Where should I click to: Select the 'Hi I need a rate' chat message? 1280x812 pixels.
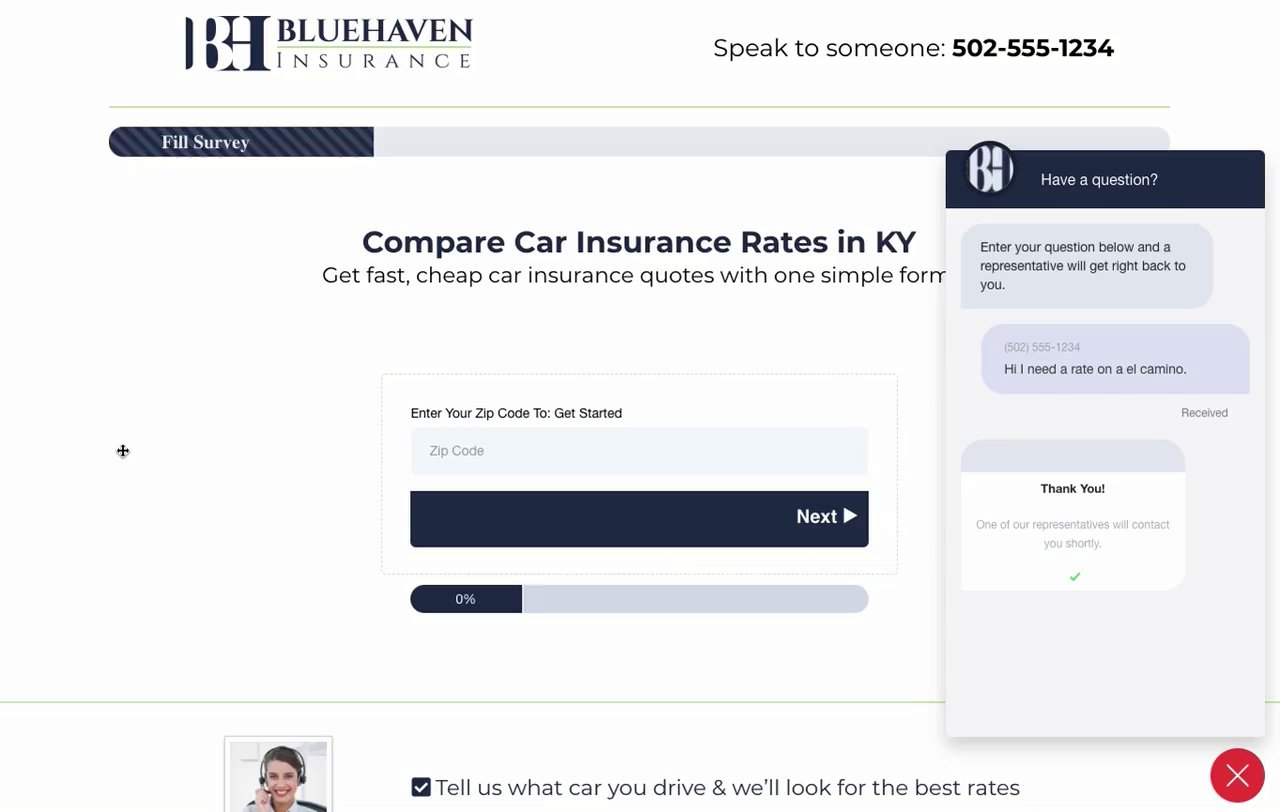click(x=1095, y=369)
